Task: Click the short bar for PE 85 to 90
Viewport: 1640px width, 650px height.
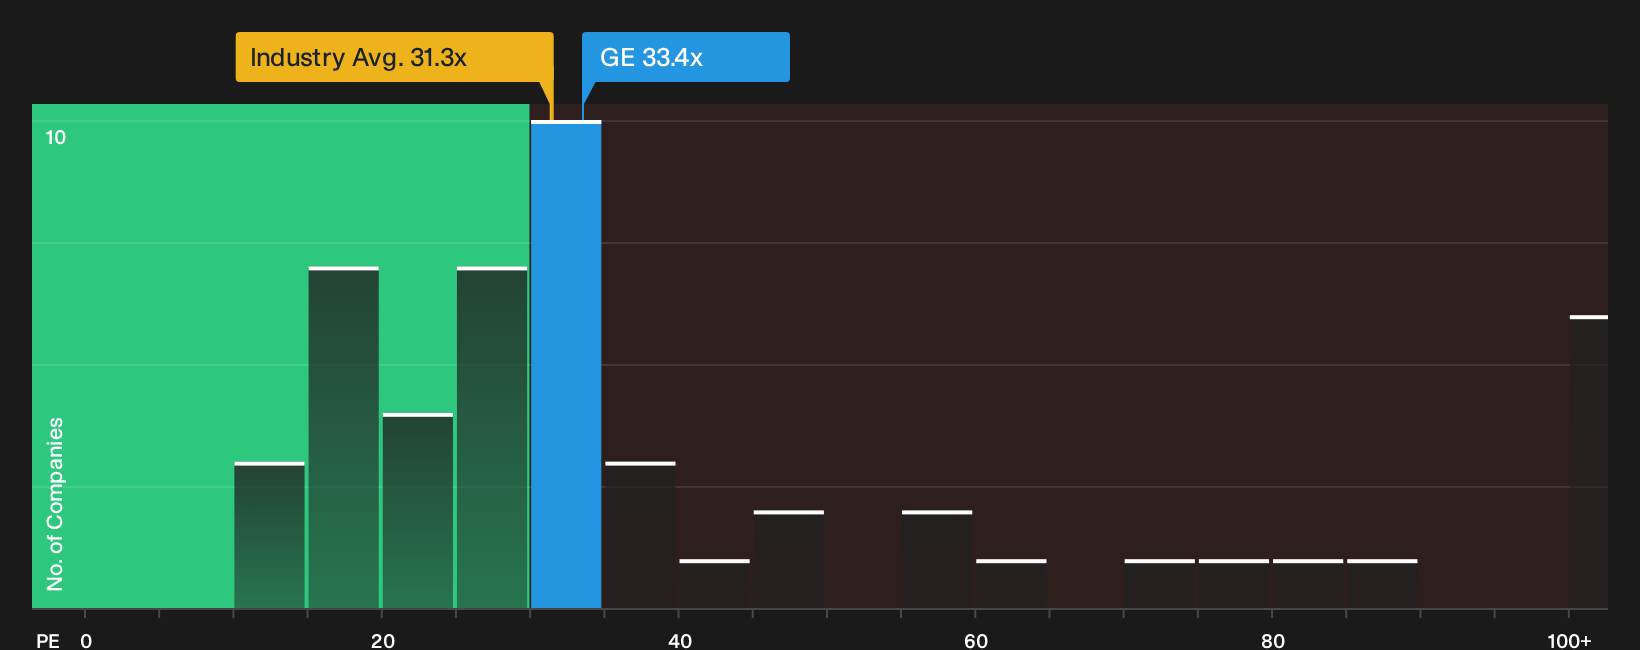Action: pos(1382,584)
